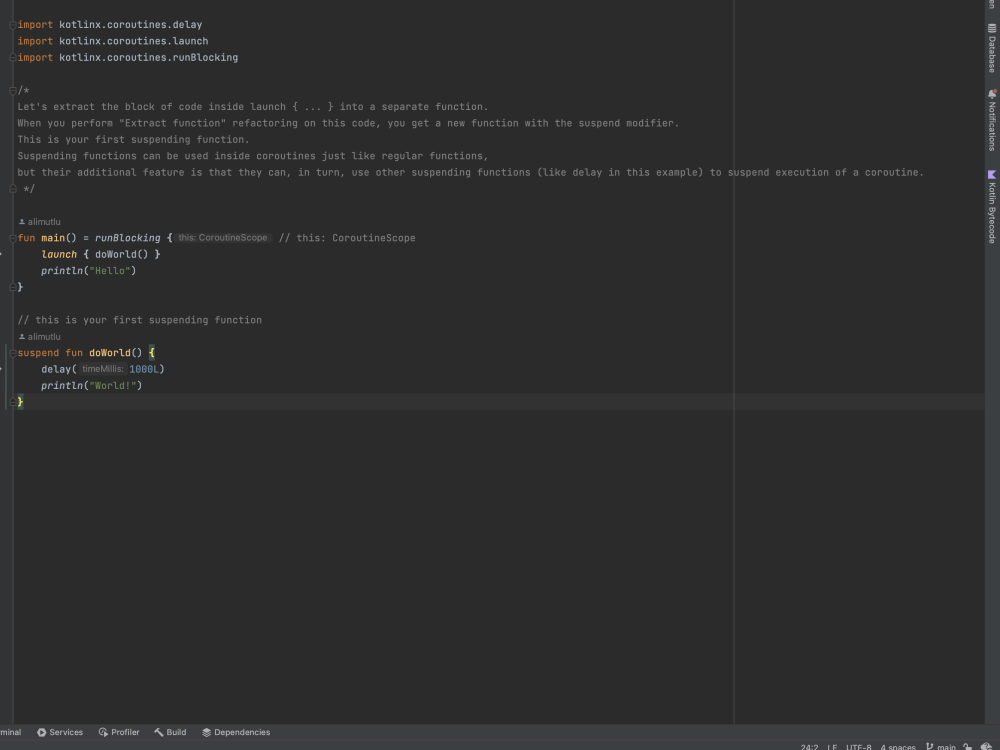The image size is (1000, 750).
Task: Open the 4 spaces indentation settings
Action: (x=898, y=747)
